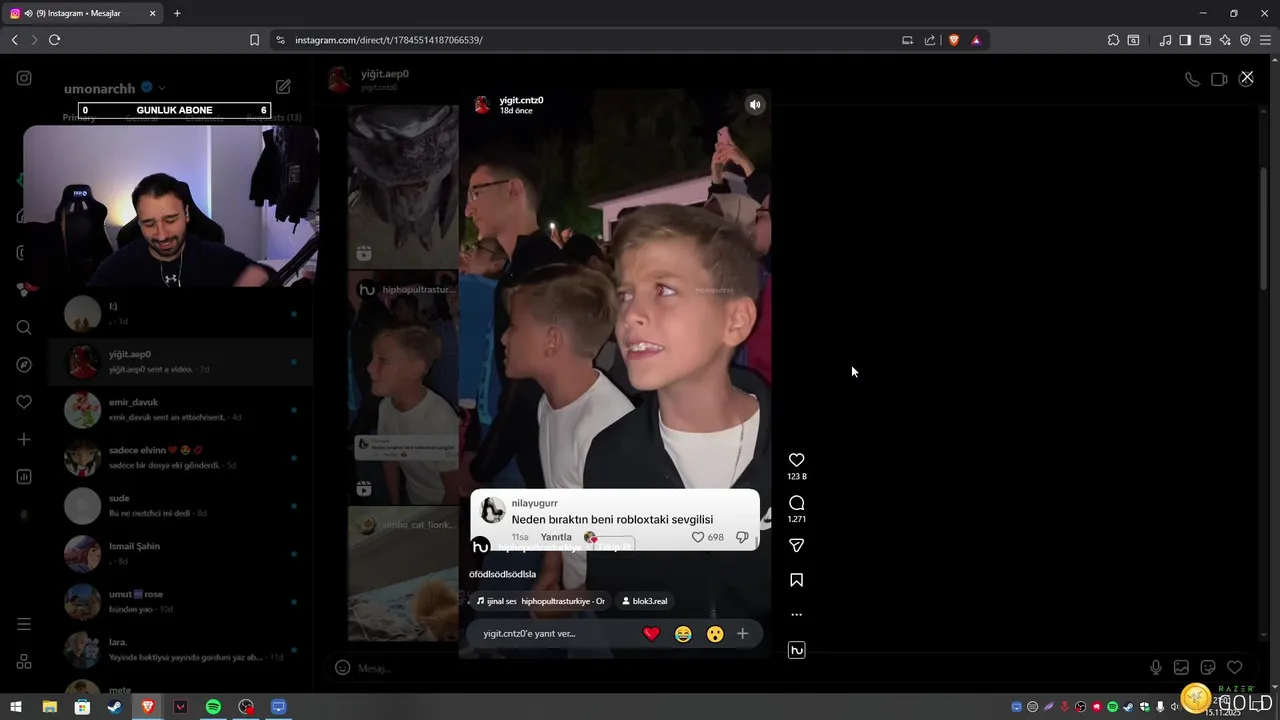
Task: Open Notifications heart icon in sidebar
Action: coord(24,402)
